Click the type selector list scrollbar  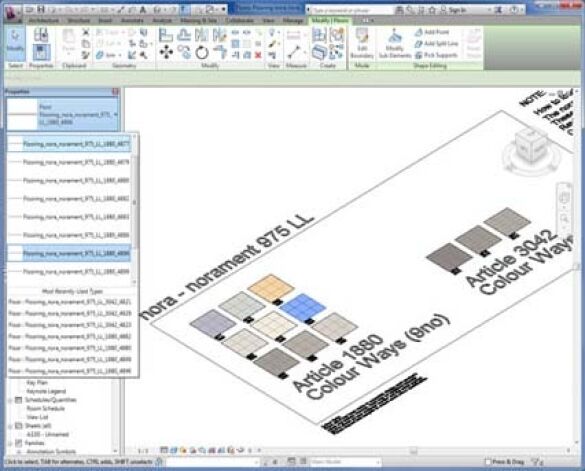pos(134,203)
